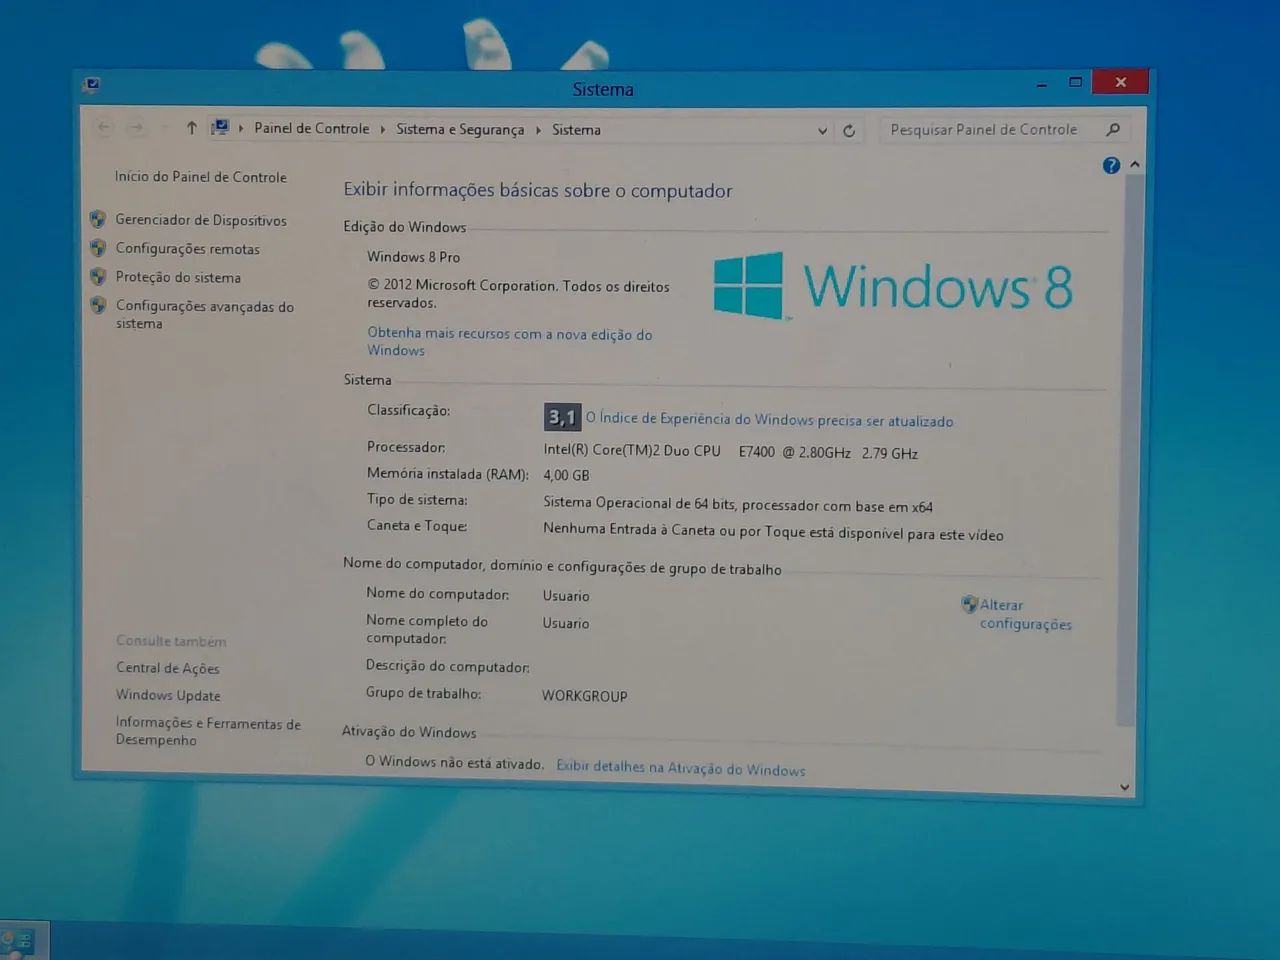Click Alterar configurações link
Viewport: 1280px width, 960px height.
coord(1025,614)
